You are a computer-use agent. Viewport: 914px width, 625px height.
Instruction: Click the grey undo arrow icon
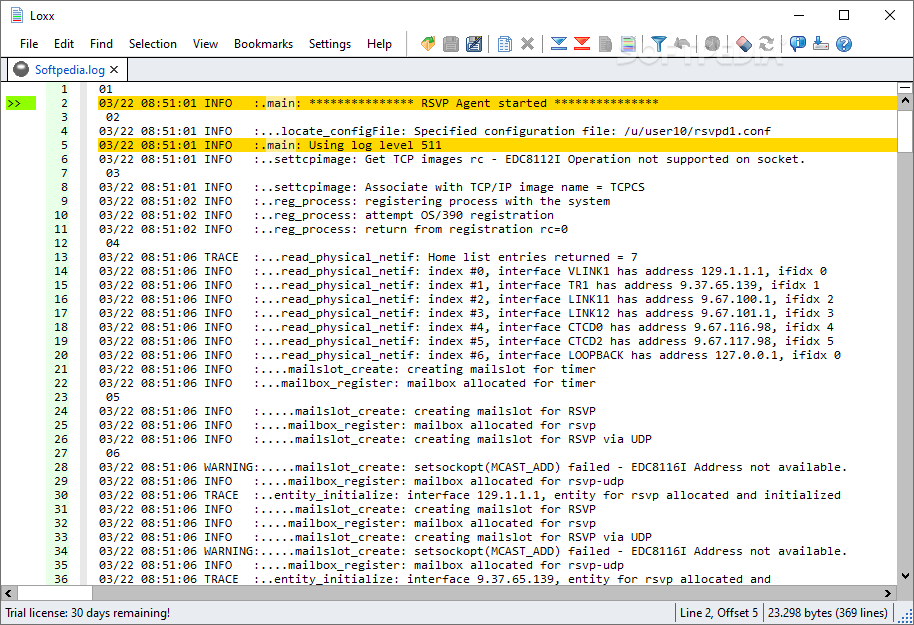coord(682,44)
